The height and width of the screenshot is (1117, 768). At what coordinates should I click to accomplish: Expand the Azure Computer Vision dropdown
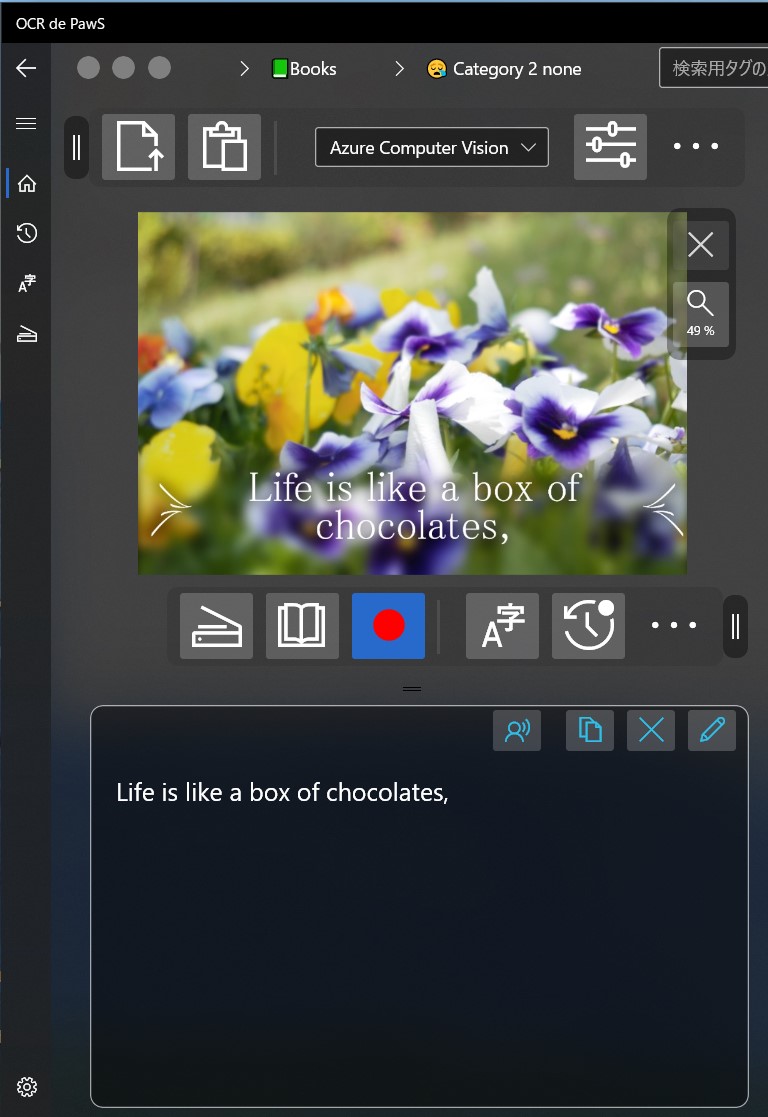(x=432, y=147)
